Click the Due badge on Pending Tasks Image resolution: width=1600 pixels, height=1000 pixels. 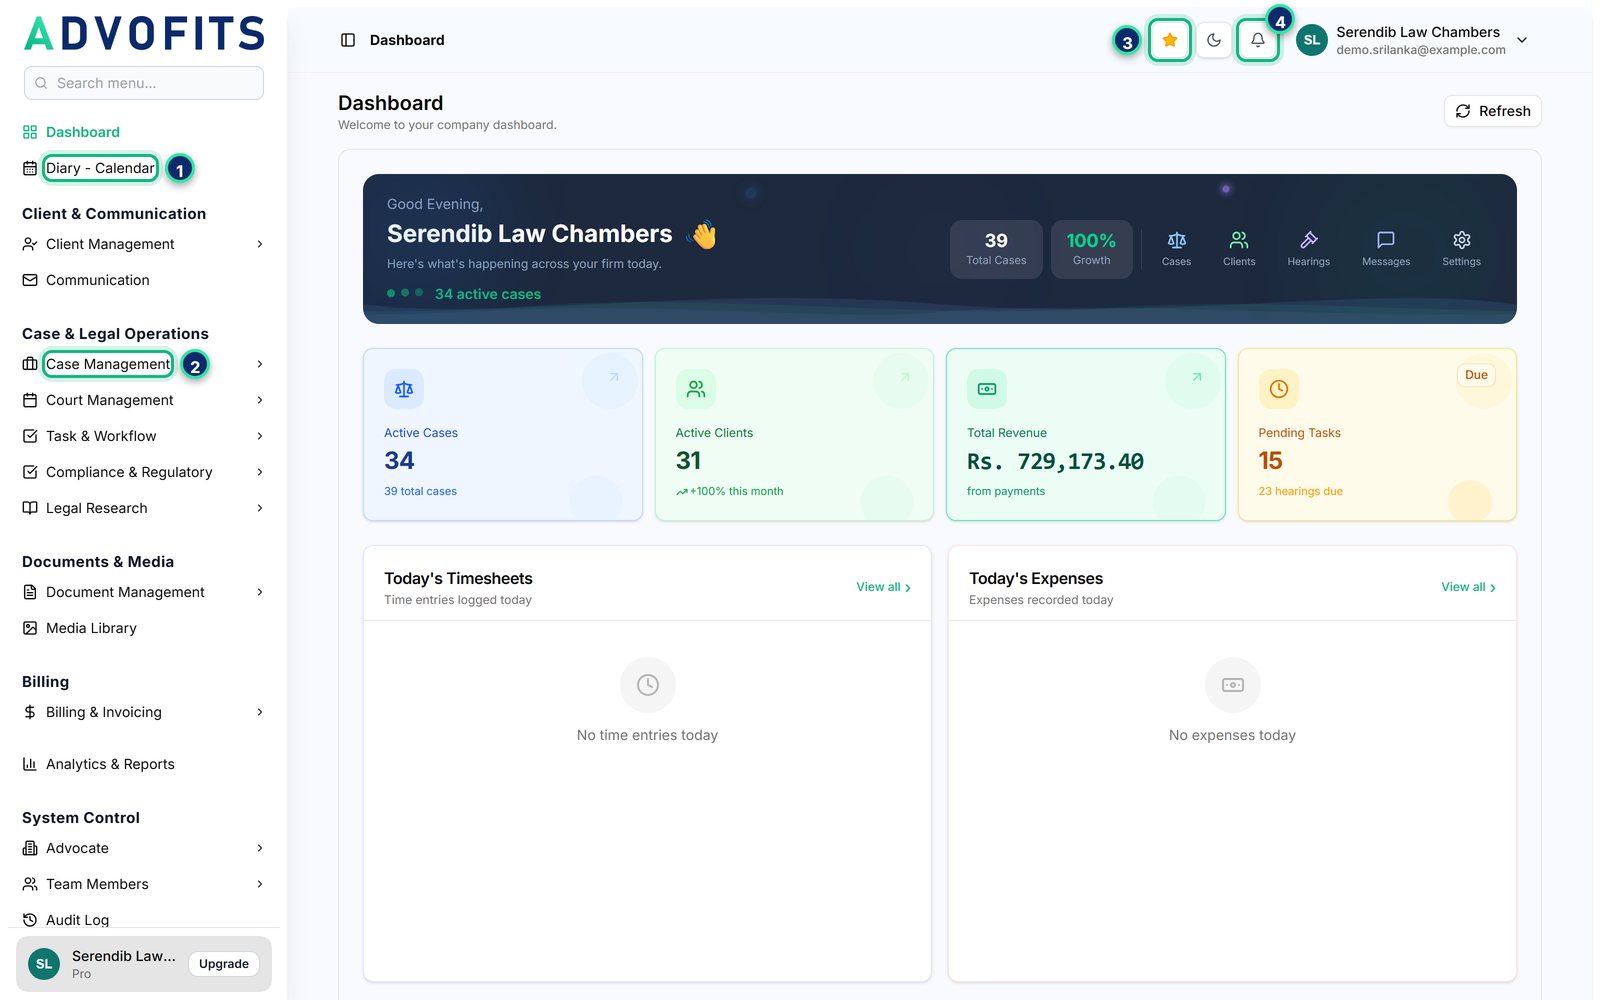[1476, 375]
